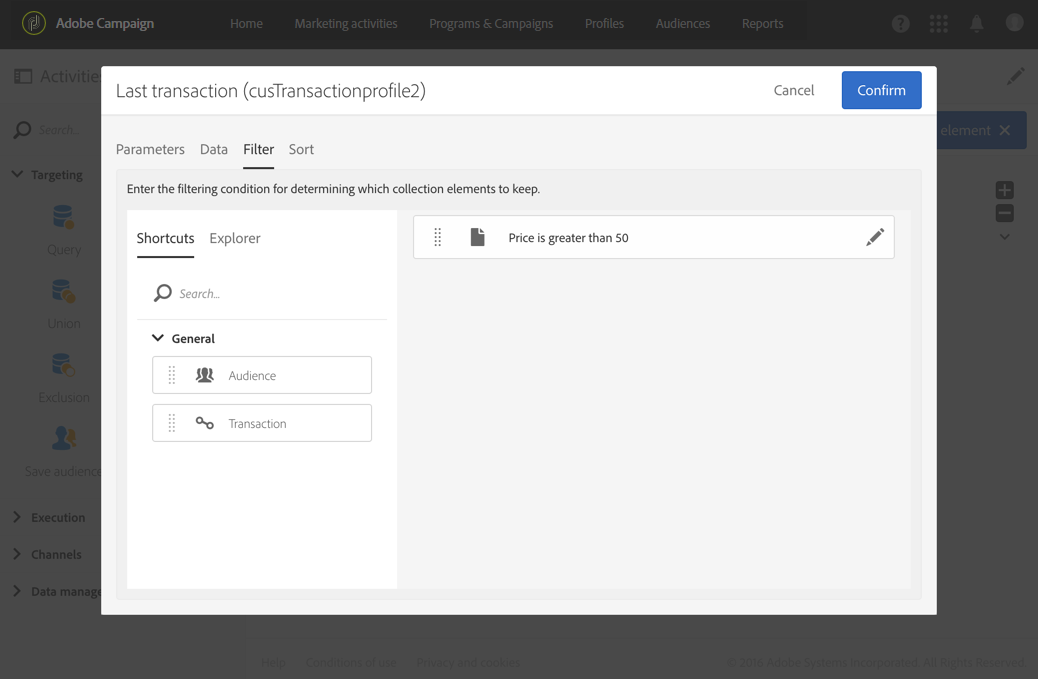Open the apps grid icon
This screenshot has width=1038, height=679.
[x=938, y=23]
